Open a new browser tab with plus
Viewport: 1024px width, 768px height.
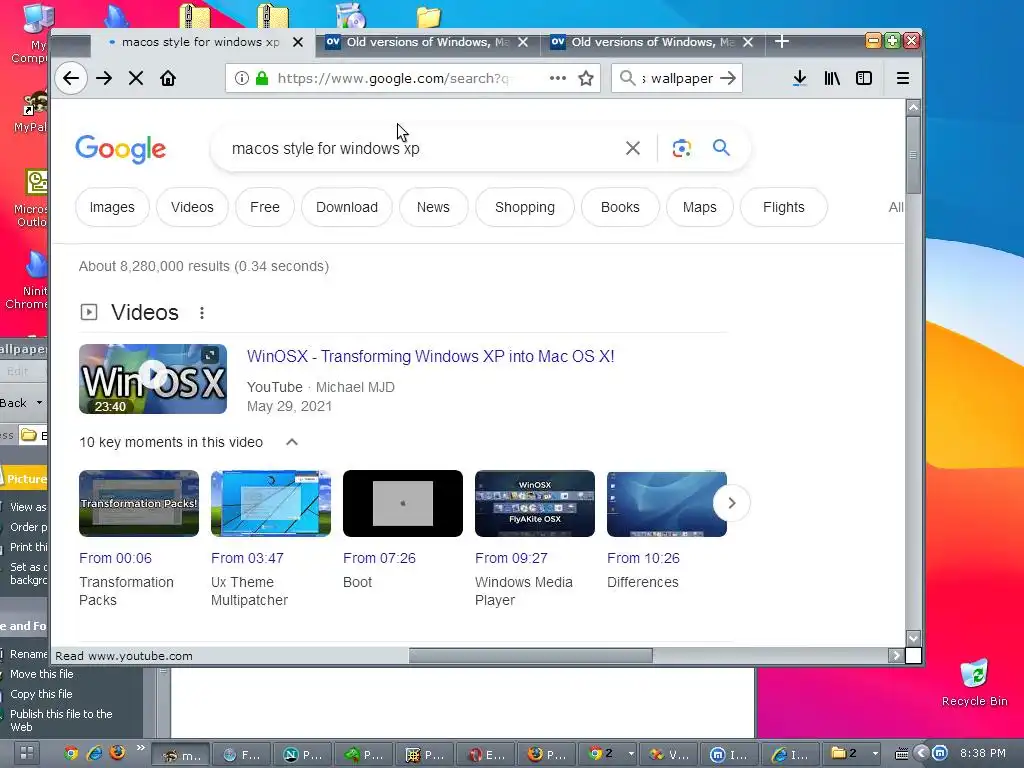pos(782,42)
